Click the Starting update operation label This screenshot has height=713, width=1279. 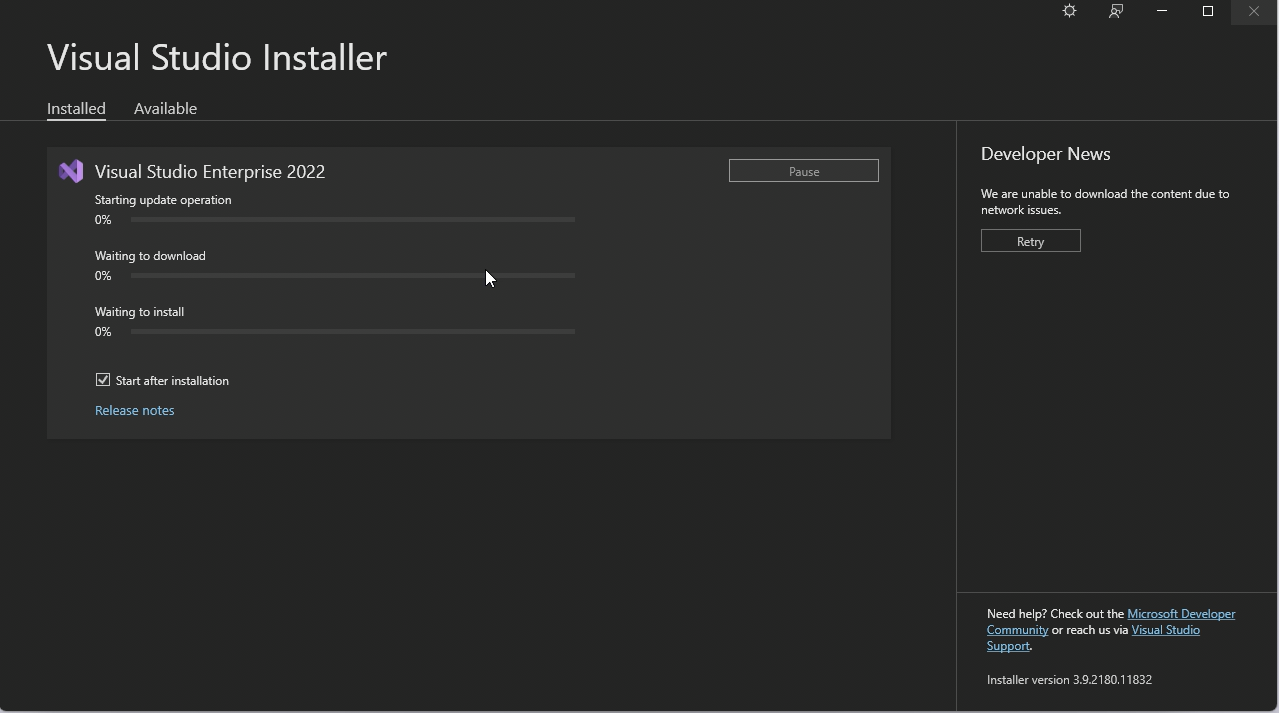tap(163, 200)
